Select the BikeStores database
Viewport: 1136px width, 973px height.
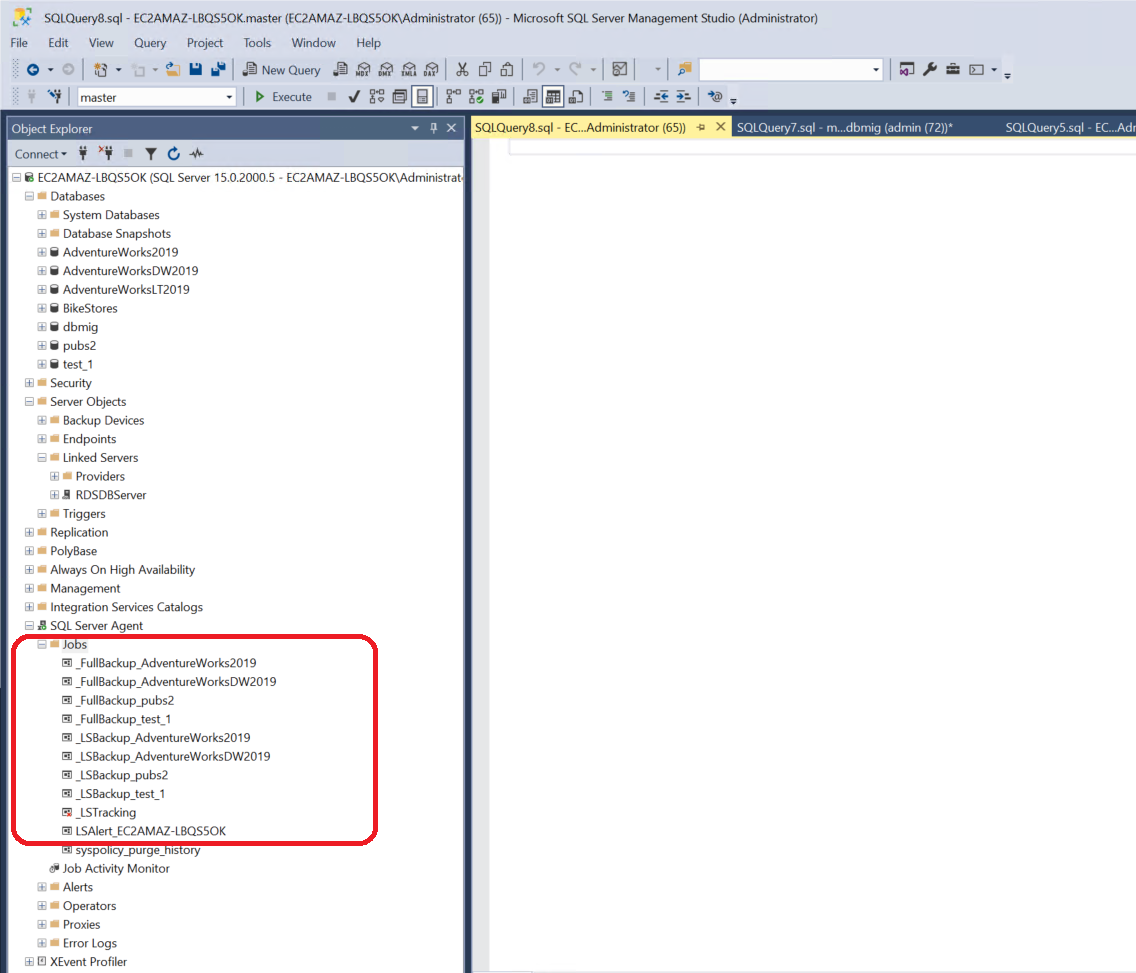point(90,309)
